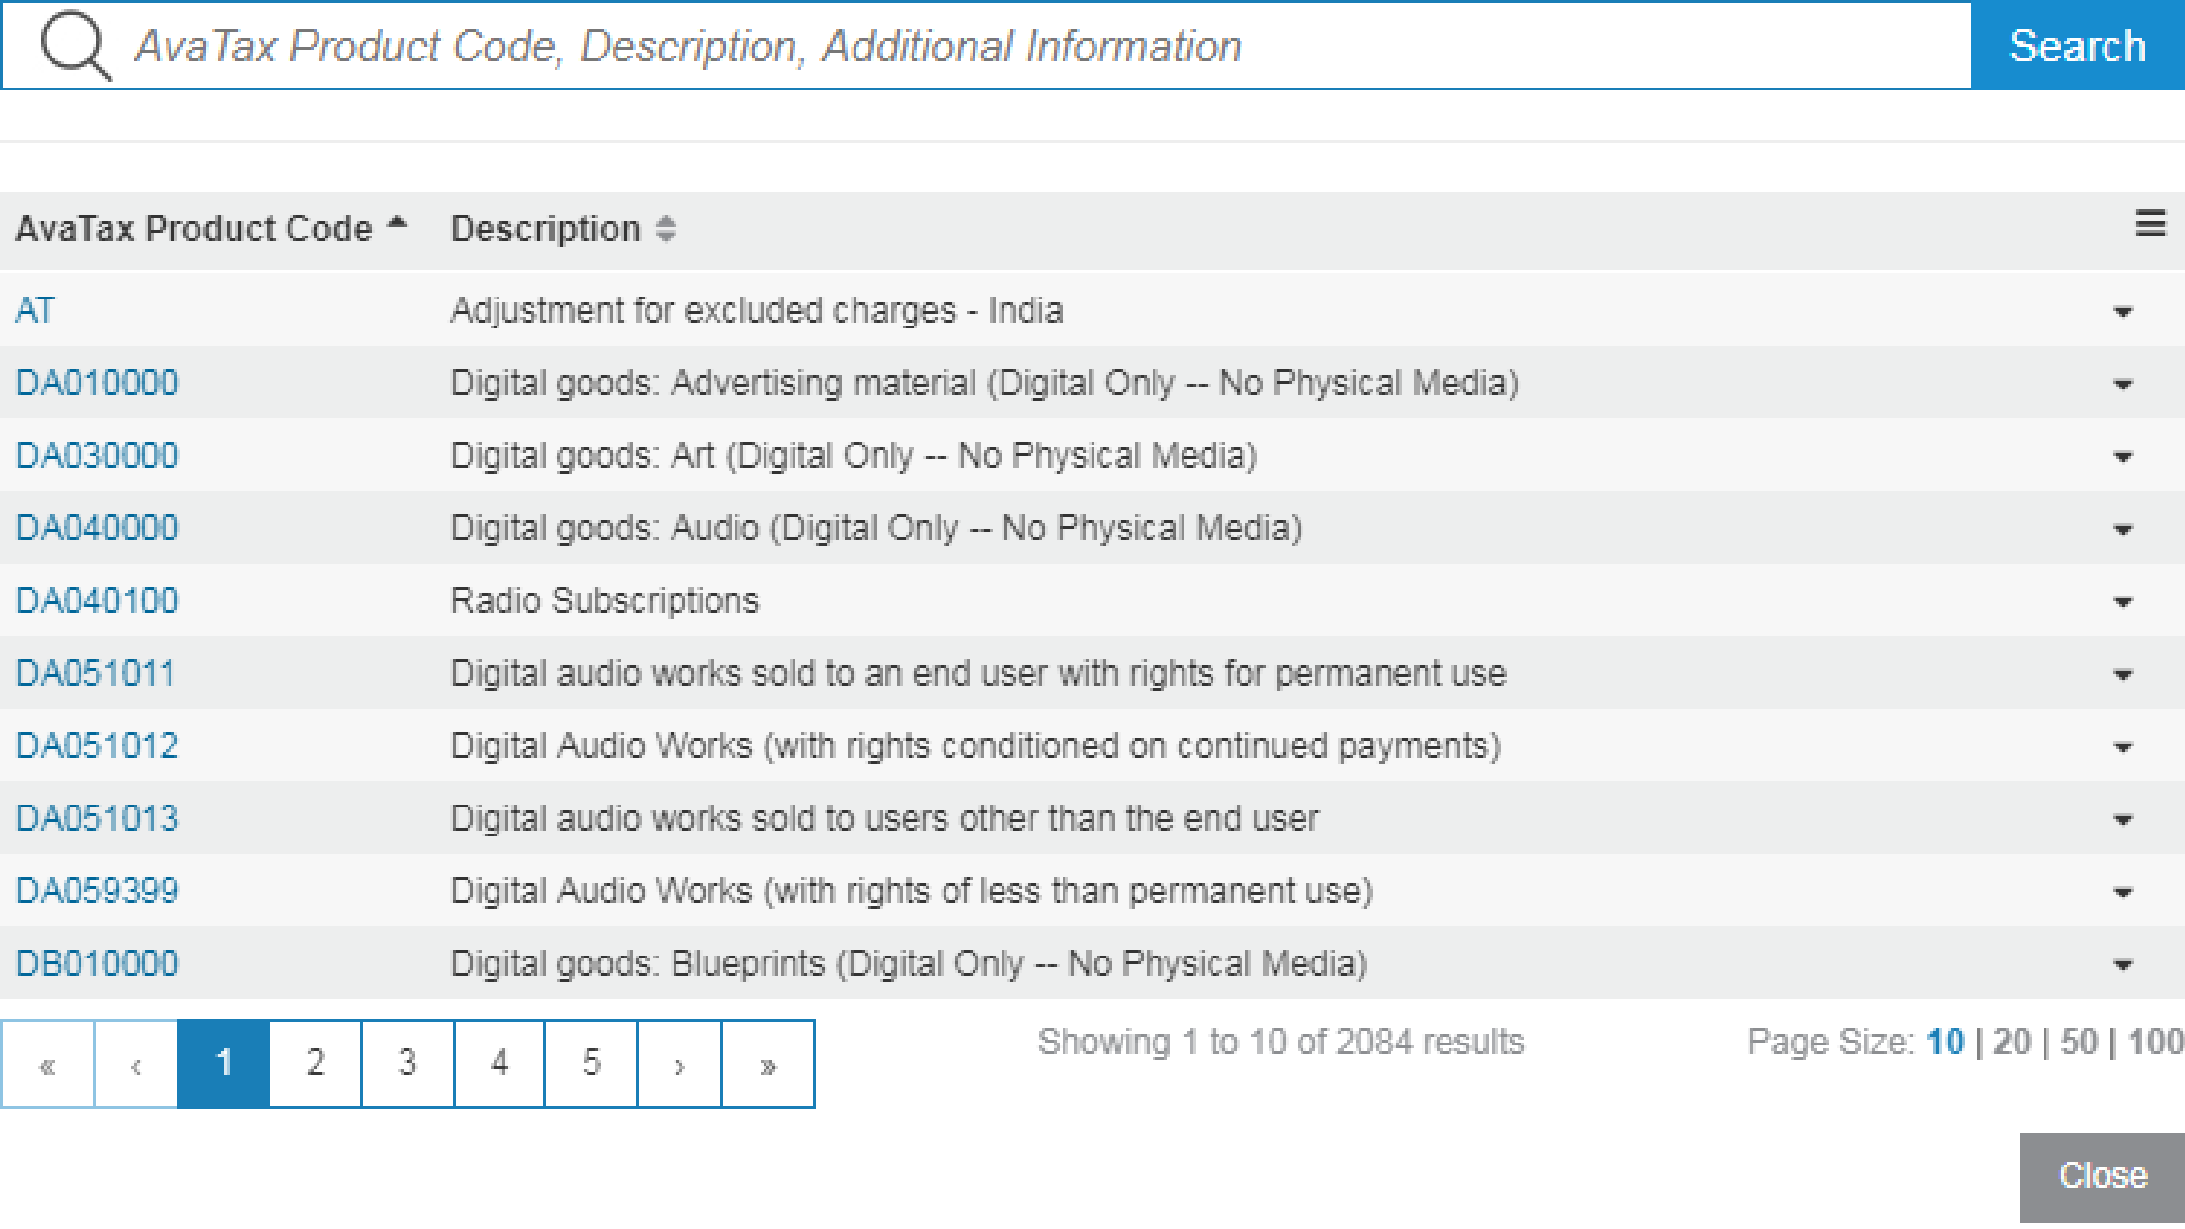
Task: Click 'Digital audio works sold to users other than the end user'
Action: [x=885, y=819]
